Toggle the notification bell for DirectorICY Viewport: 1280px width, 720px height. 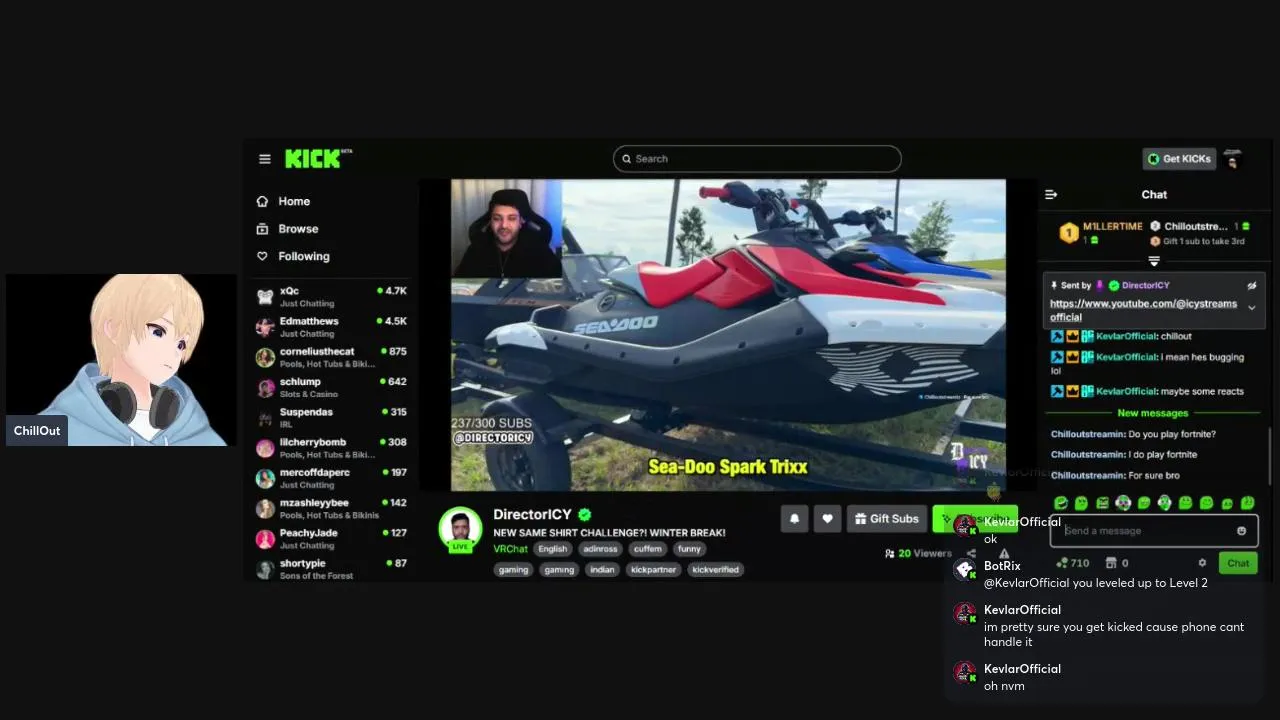(794, 518)
